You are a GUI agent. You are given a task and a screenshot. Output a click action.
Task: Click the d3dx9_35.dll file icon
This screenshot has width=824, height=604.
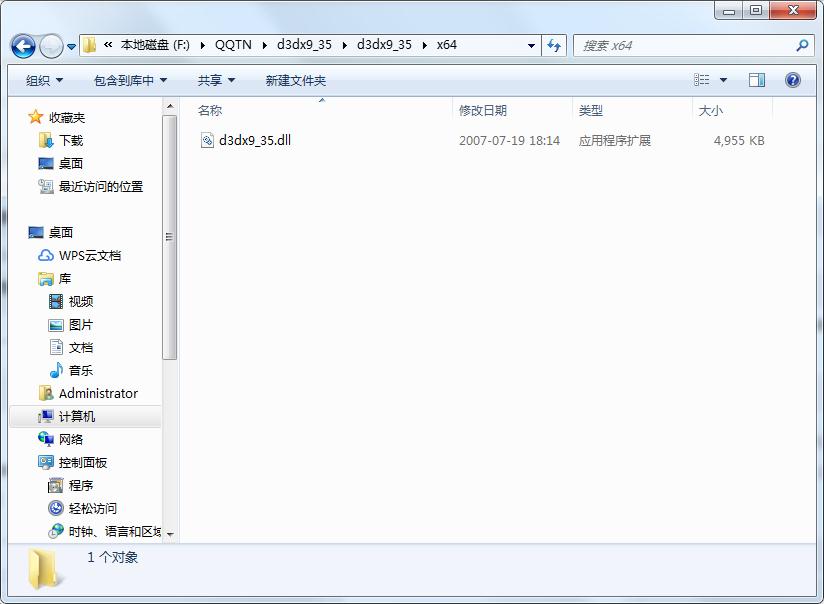(207, 140)
